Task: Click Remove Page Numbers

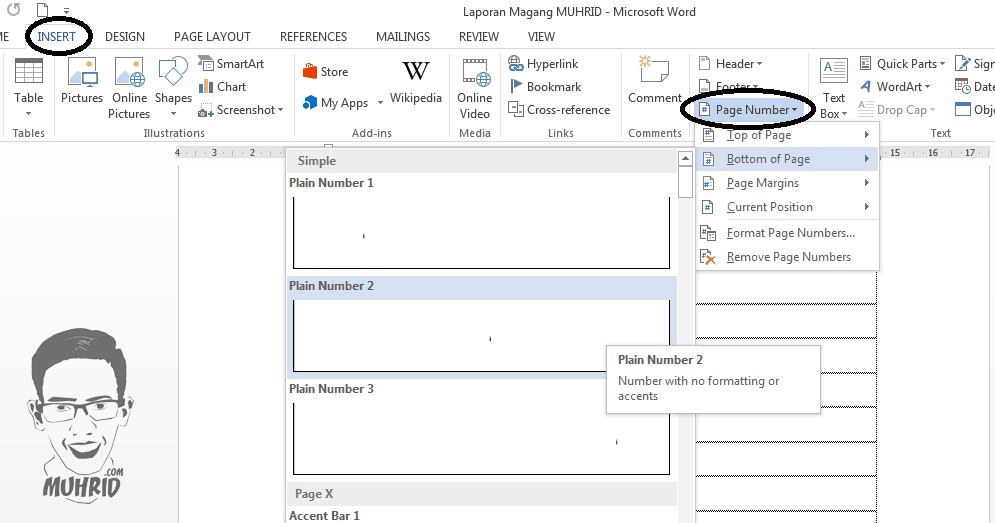Action: click(x=788, y=257)
